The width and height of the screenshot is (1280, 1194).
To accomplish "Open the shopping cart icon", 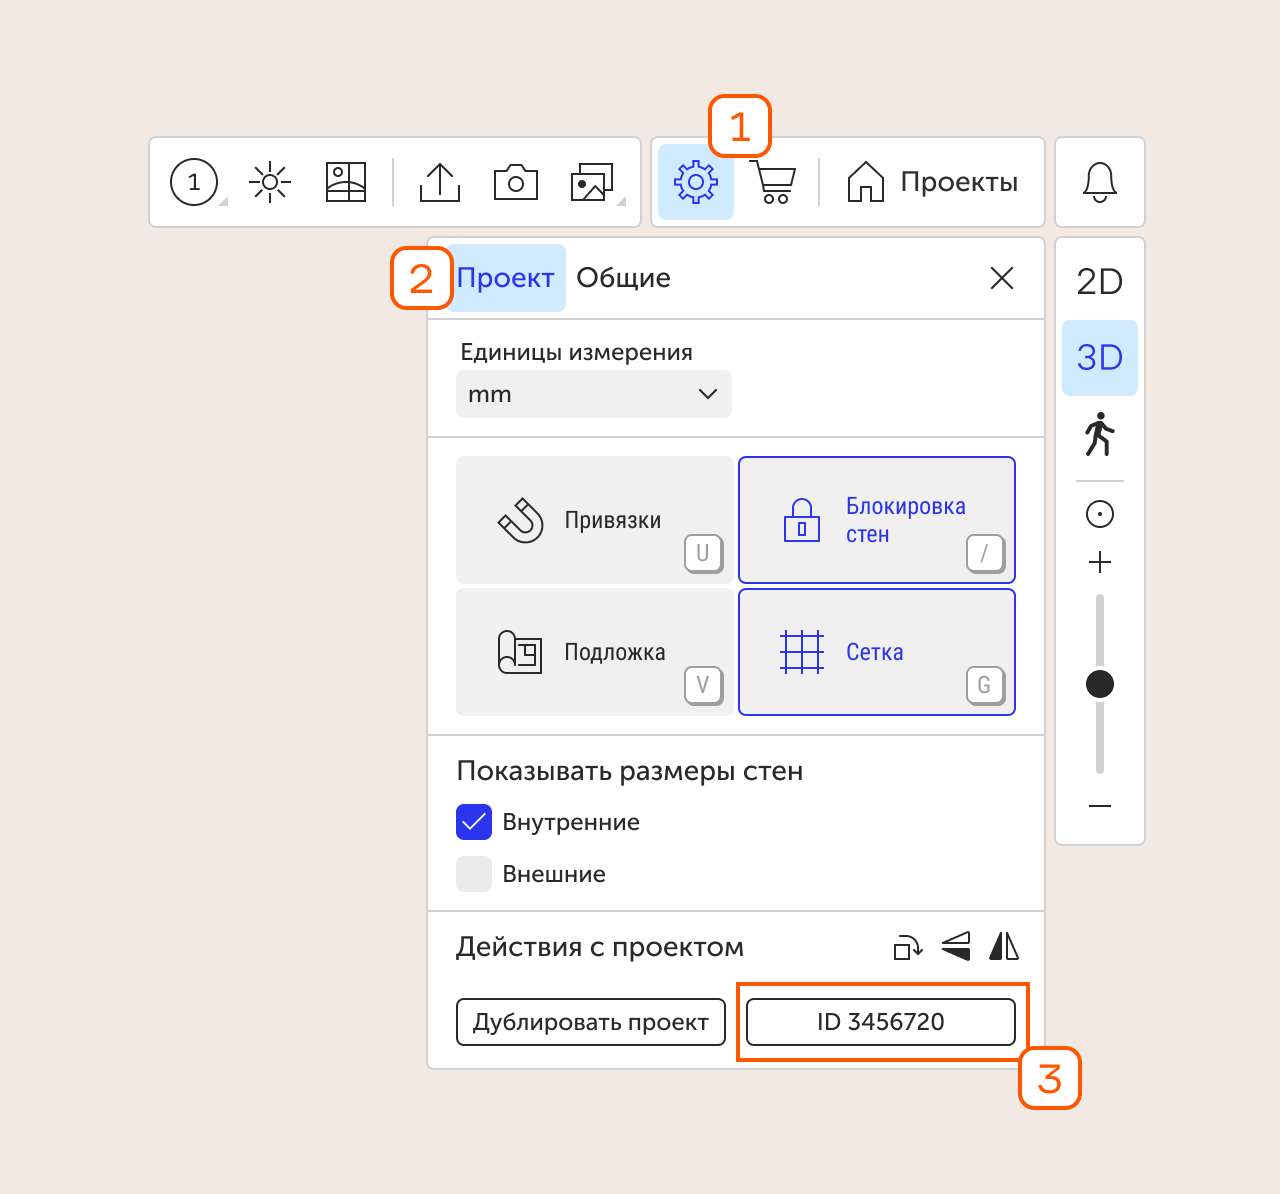I will 774,183.
